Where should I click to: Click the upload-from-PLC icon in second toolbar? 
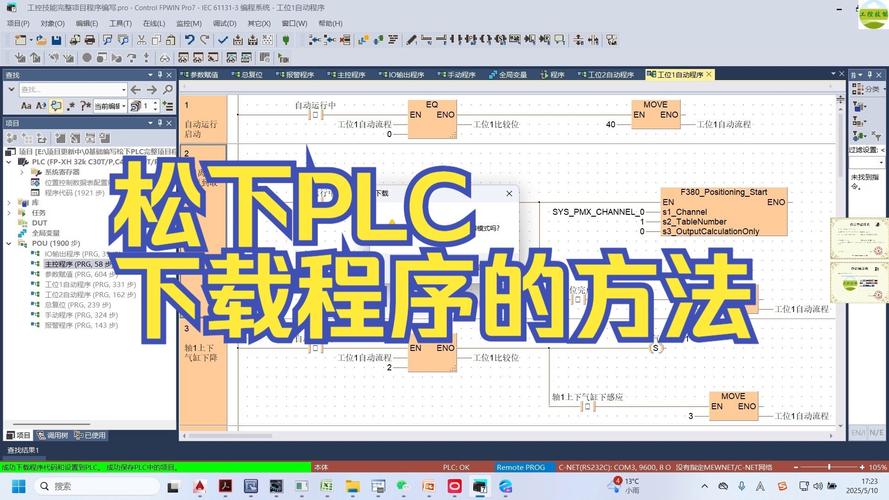[x=35, y=58]
